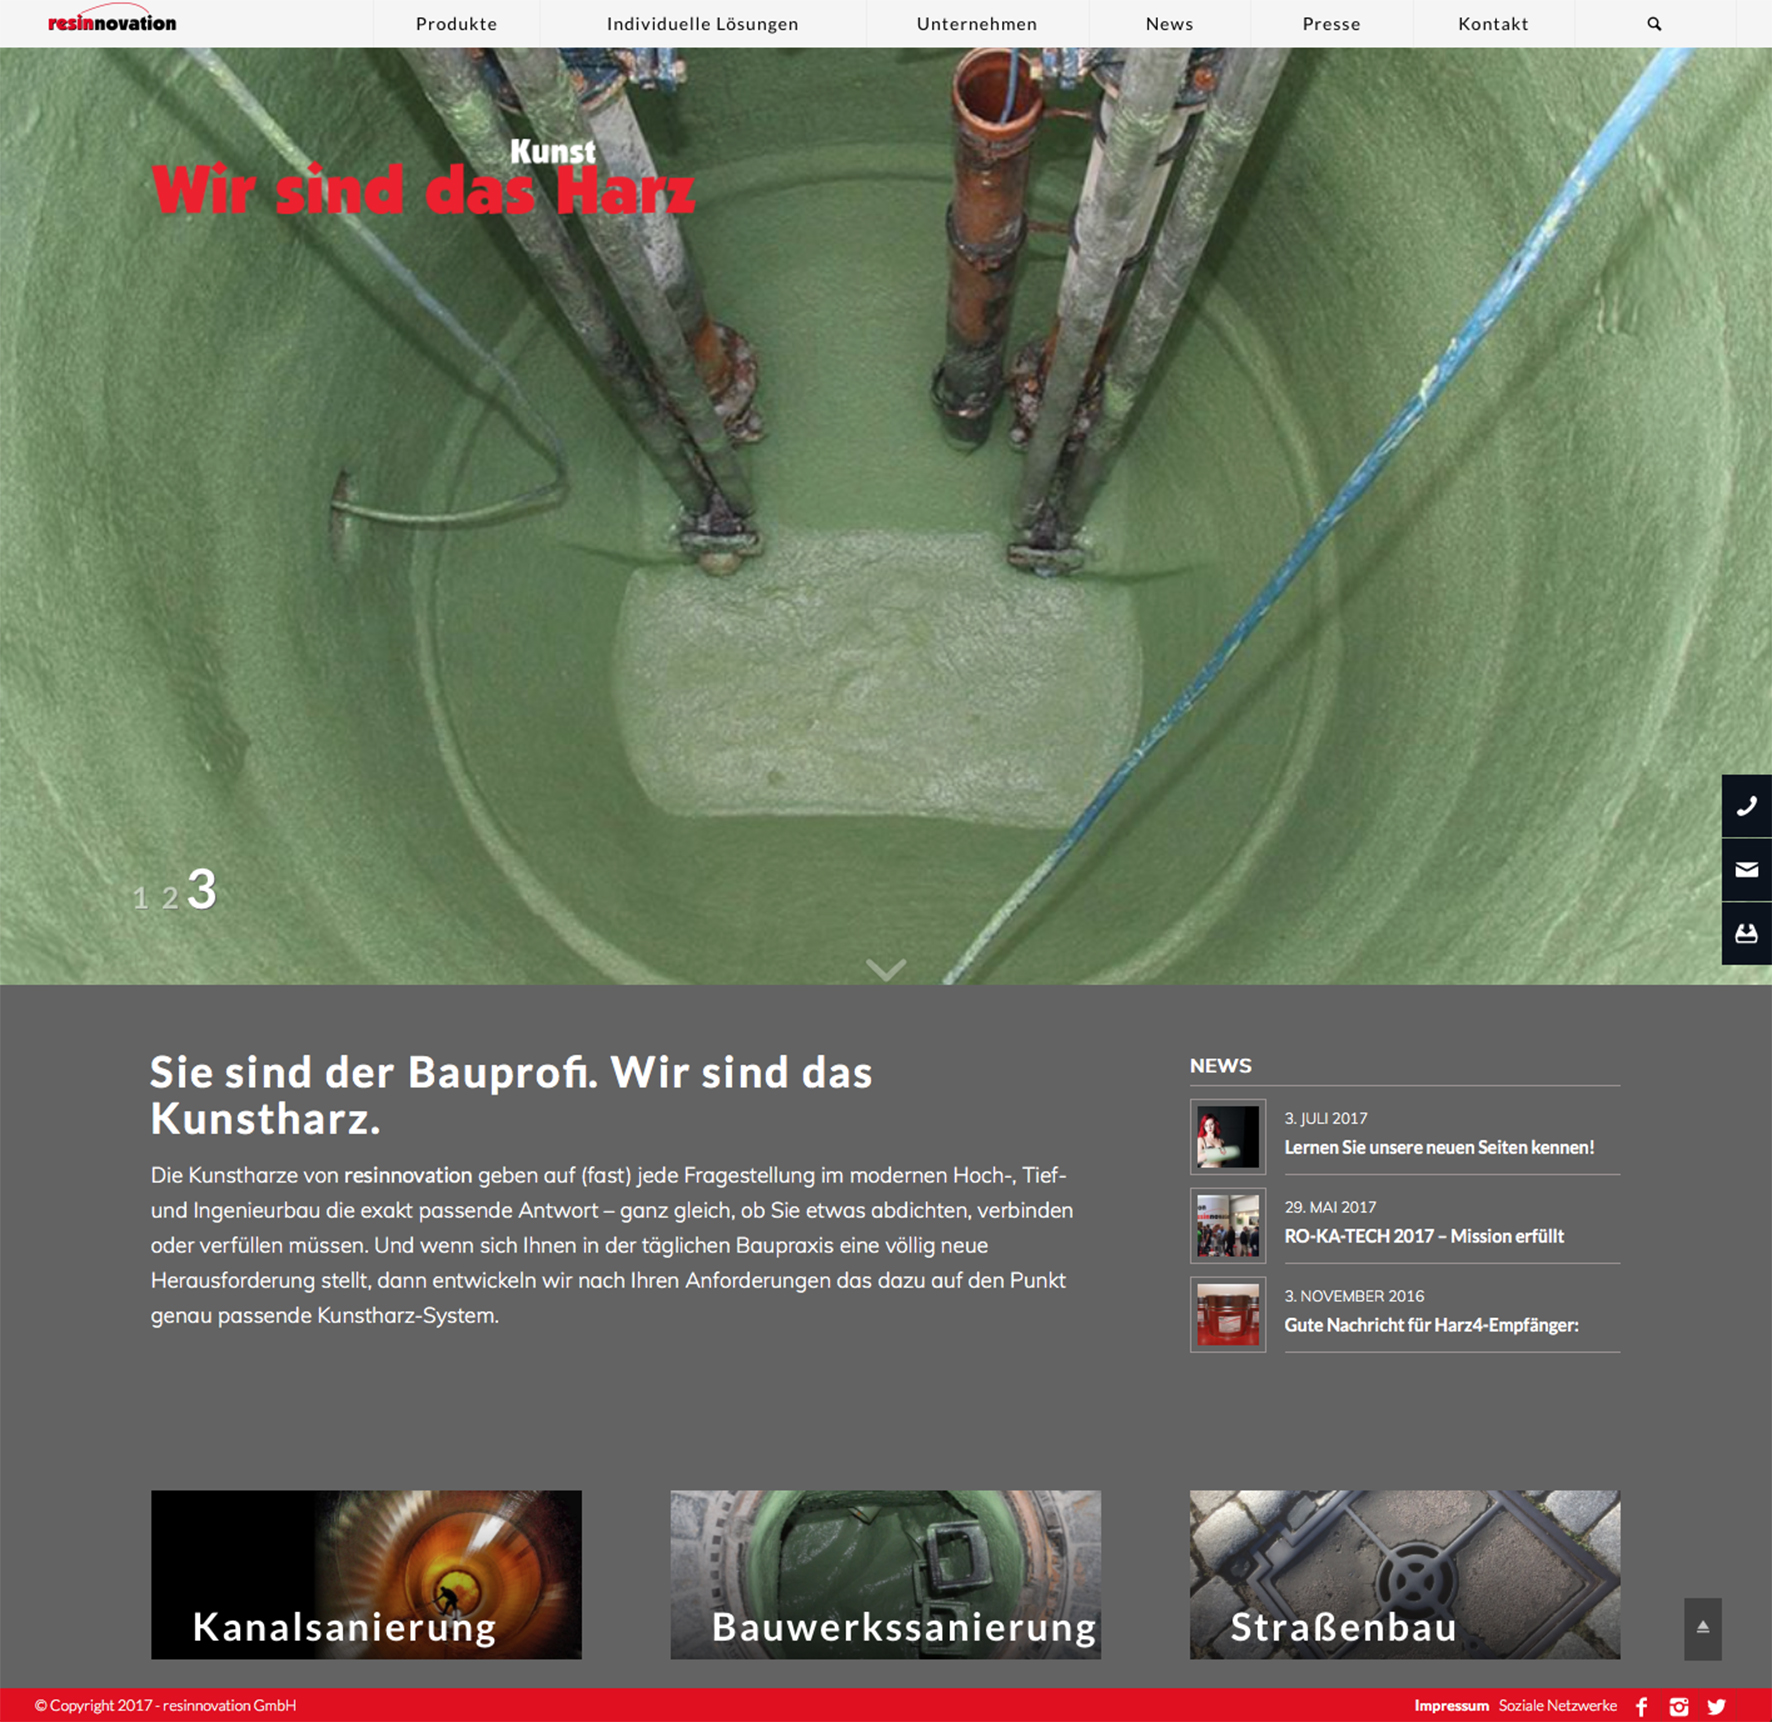Open the Kanalsanierung image tile

coord(366,1574)
